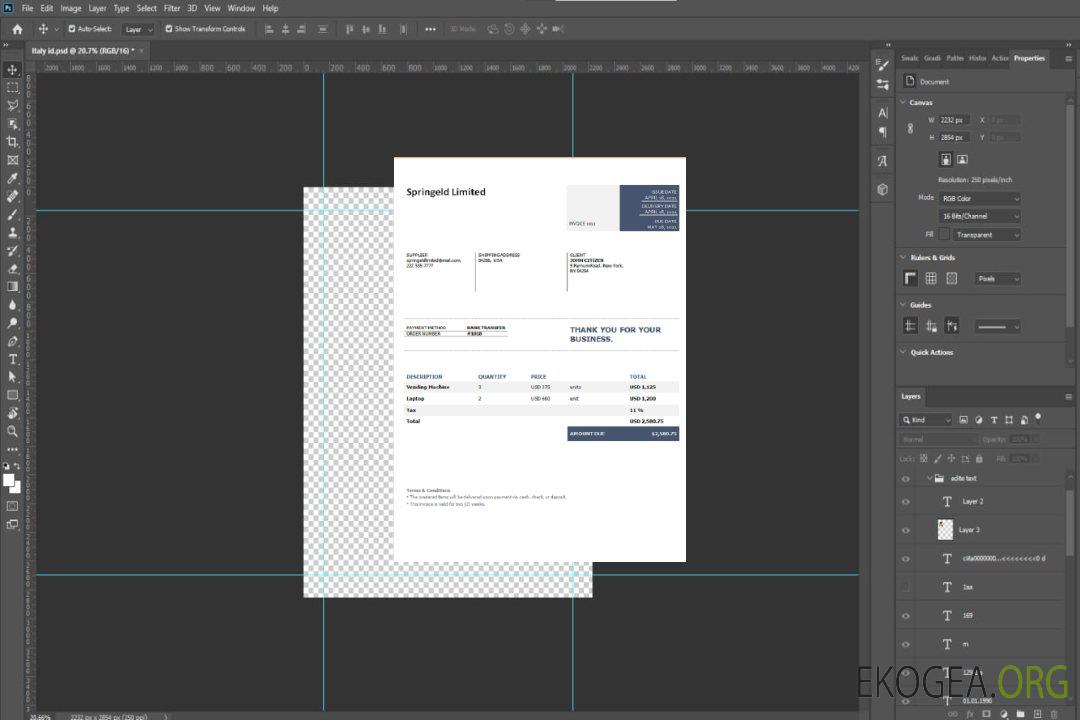Open the Image menu

[x=71, y=8]
